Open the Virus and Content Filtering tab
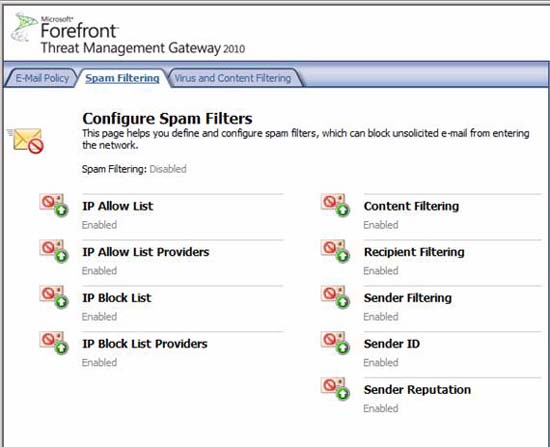Image resolution: width=550 pixels, height=447 pixels. pyautogui.click(x=233, y=78)
